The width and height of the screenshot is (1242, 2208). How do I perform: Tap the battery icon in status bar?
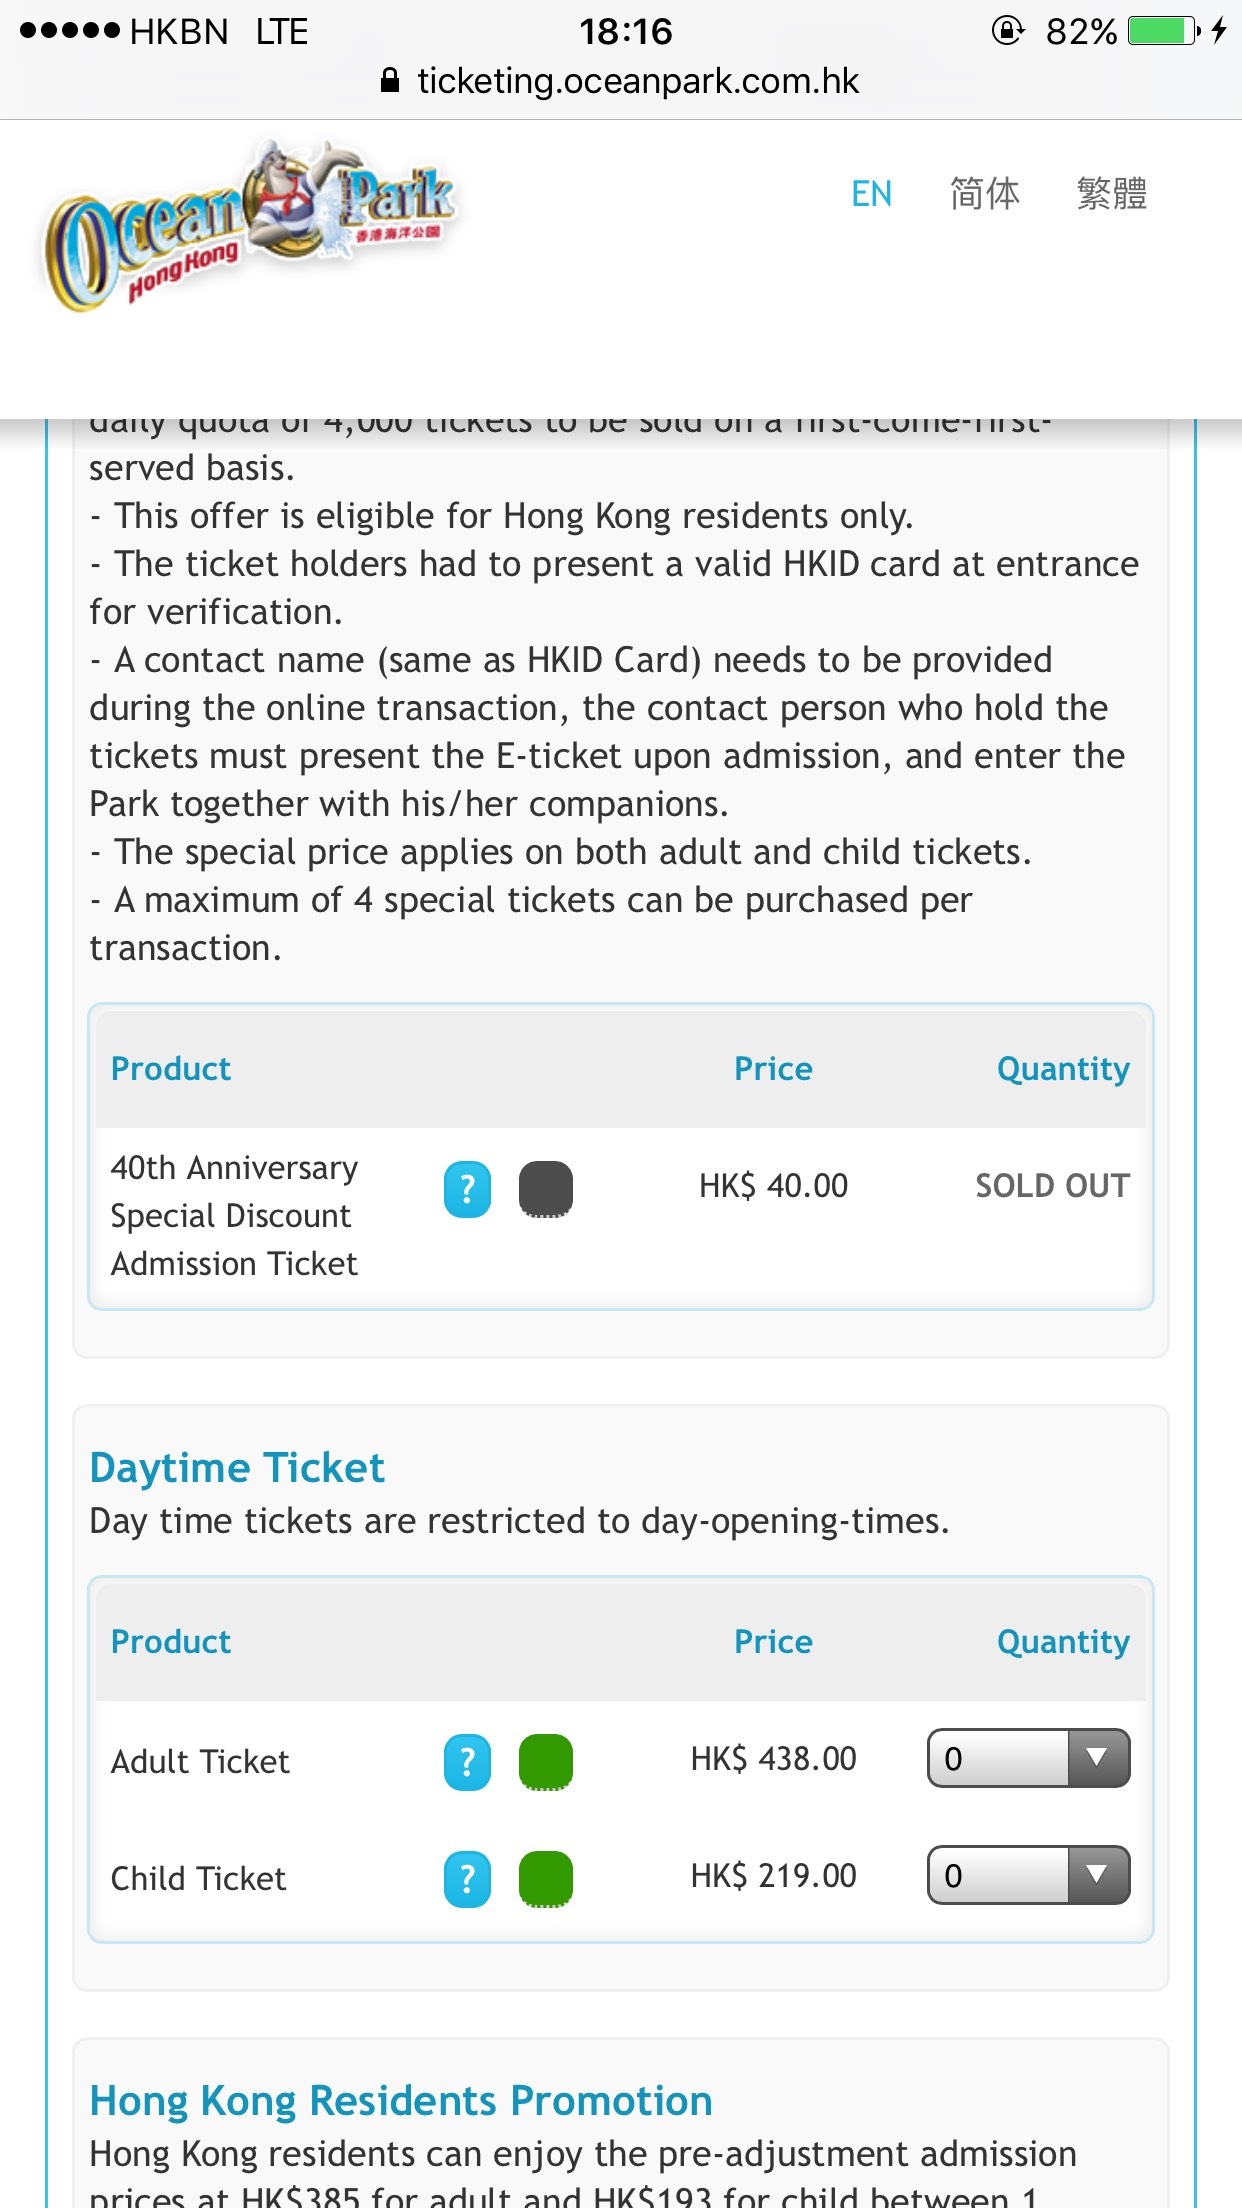1163,31
